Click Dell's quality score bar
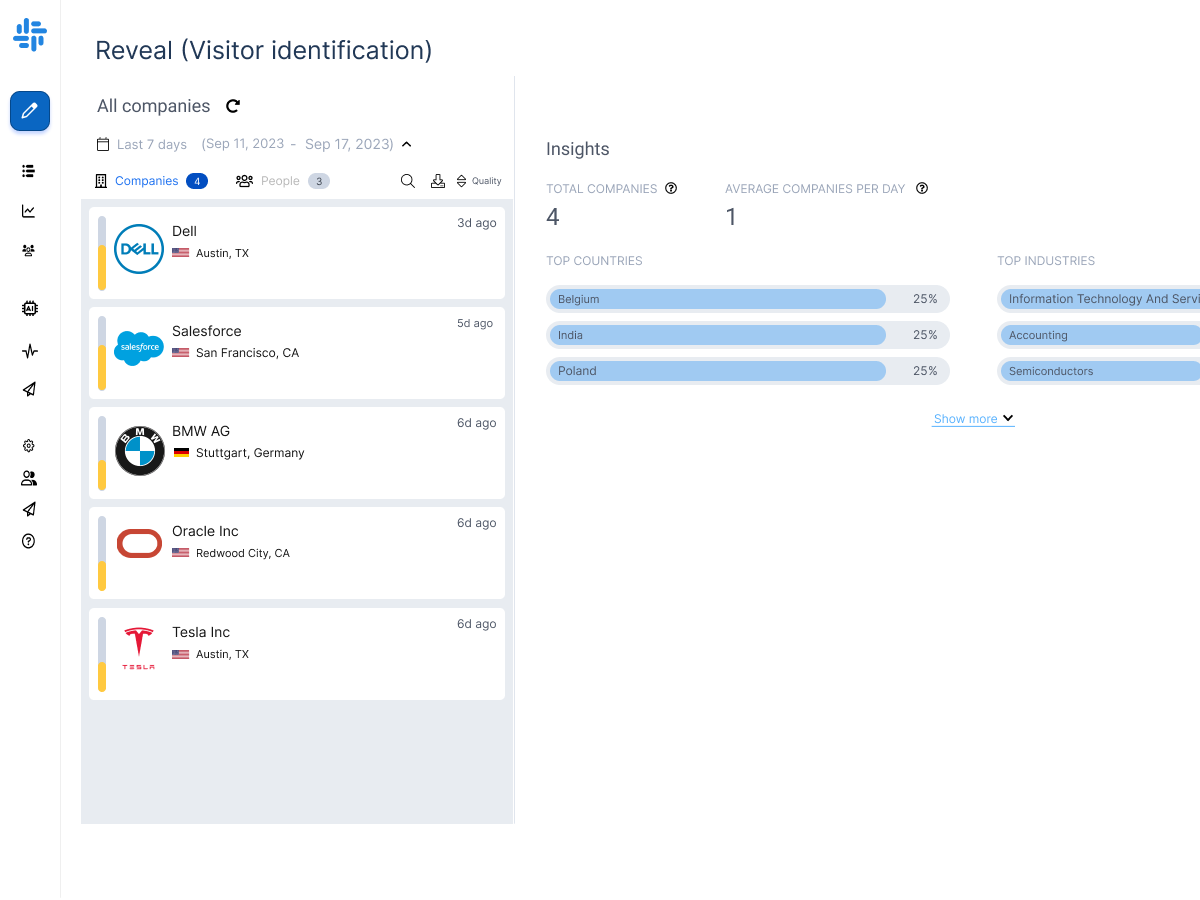This screenshot has height=900, width=1200. pos(102,253)
